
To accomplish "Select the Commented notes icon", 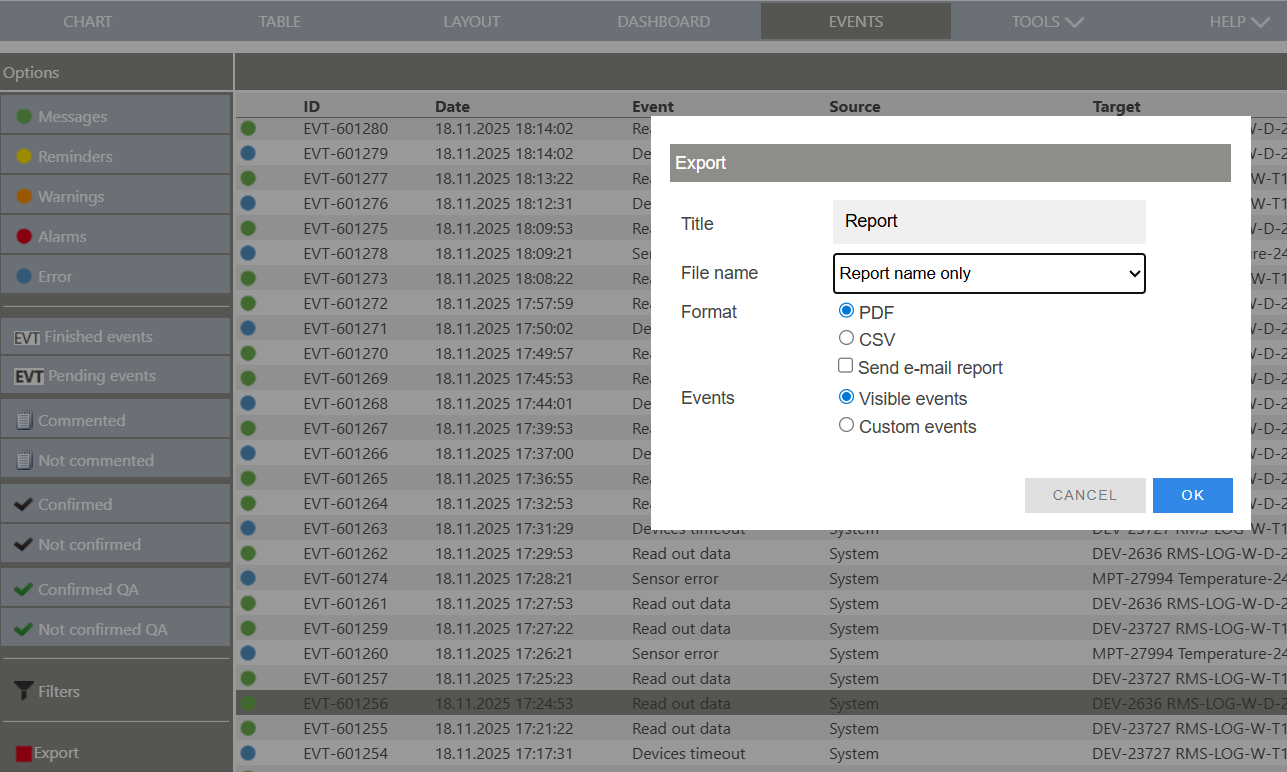I will click(25, 419).
